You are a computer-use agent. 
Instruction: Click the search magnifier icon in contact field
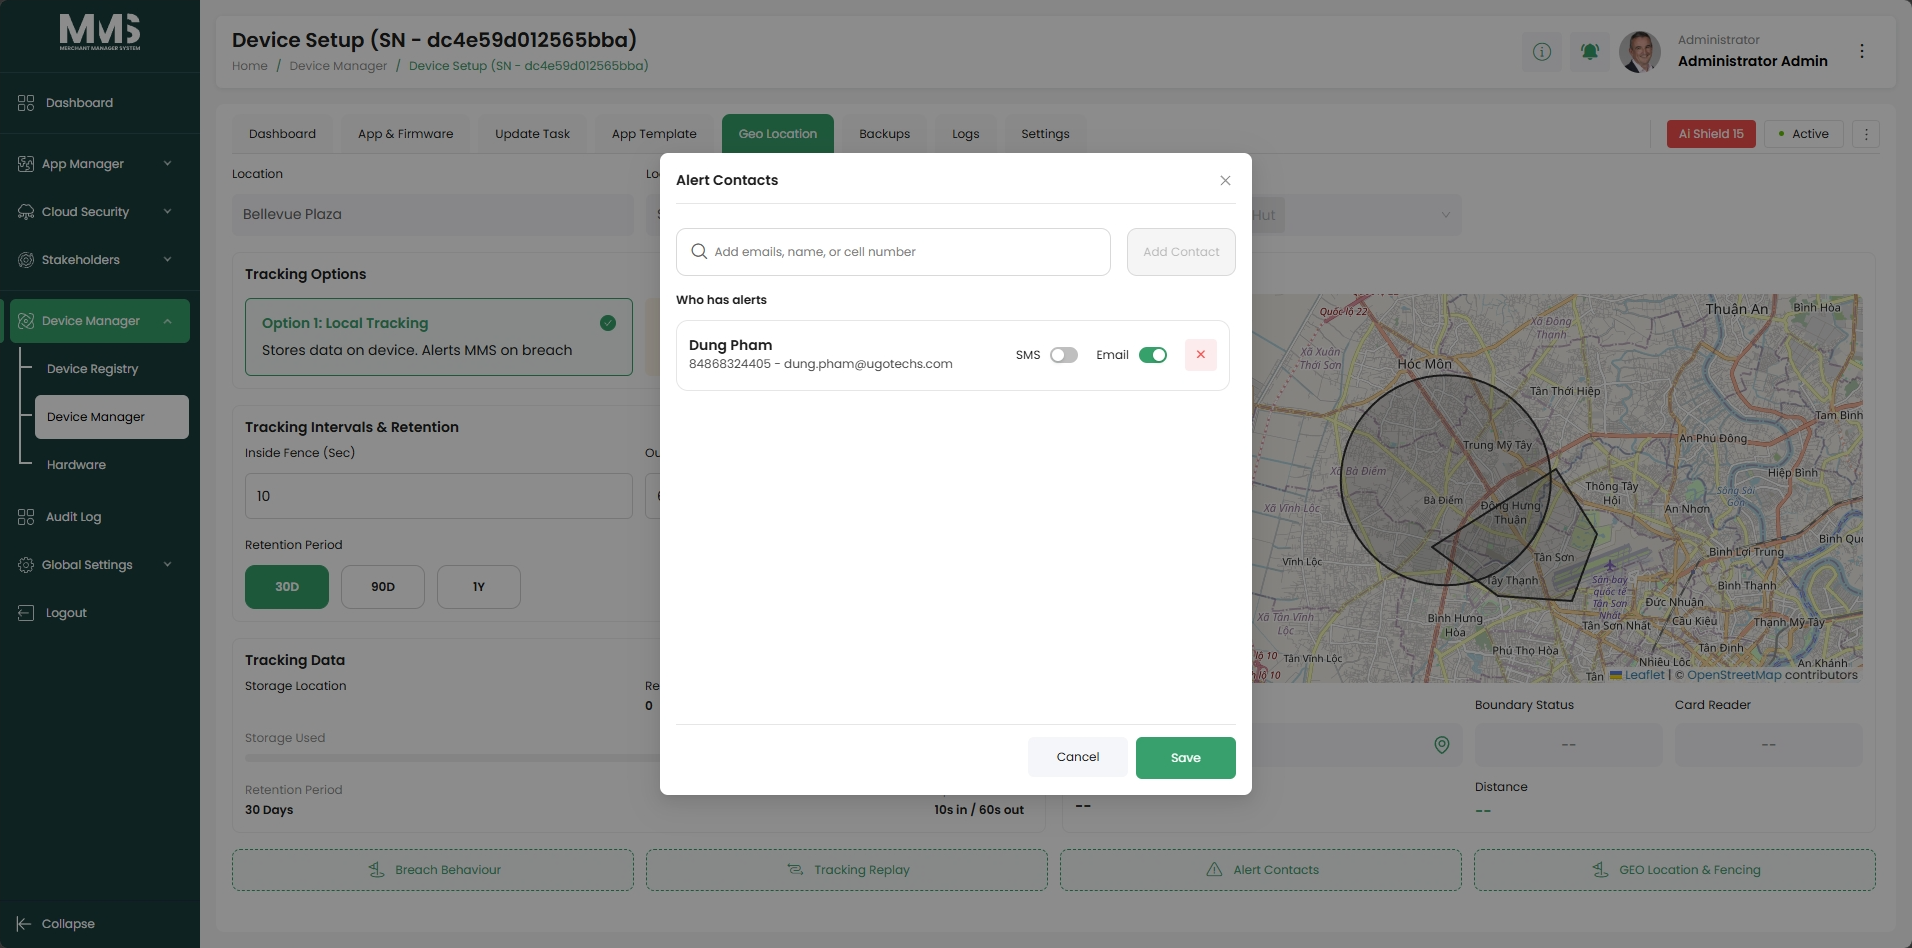pyautogui.click(x=699, y=252)
